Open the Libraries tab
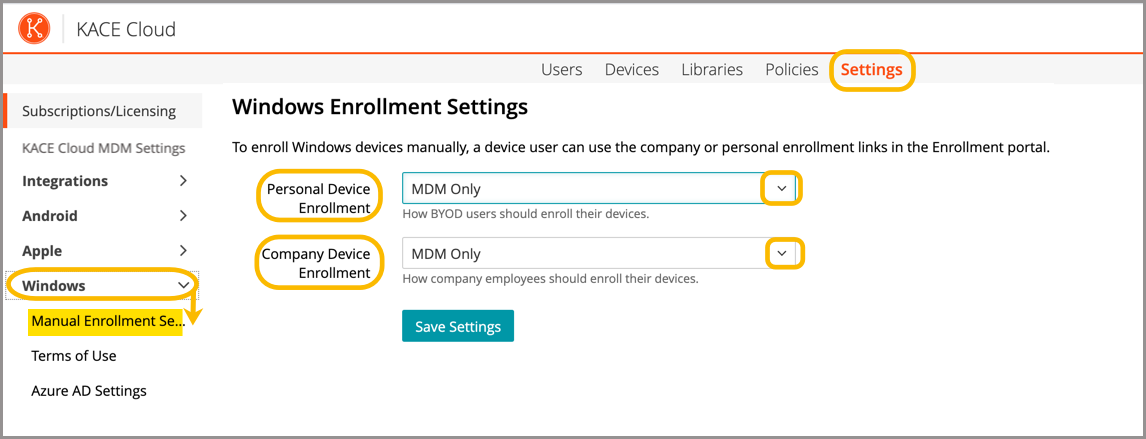This screenshot has width=1146, height=439. [x=711, y=70]
